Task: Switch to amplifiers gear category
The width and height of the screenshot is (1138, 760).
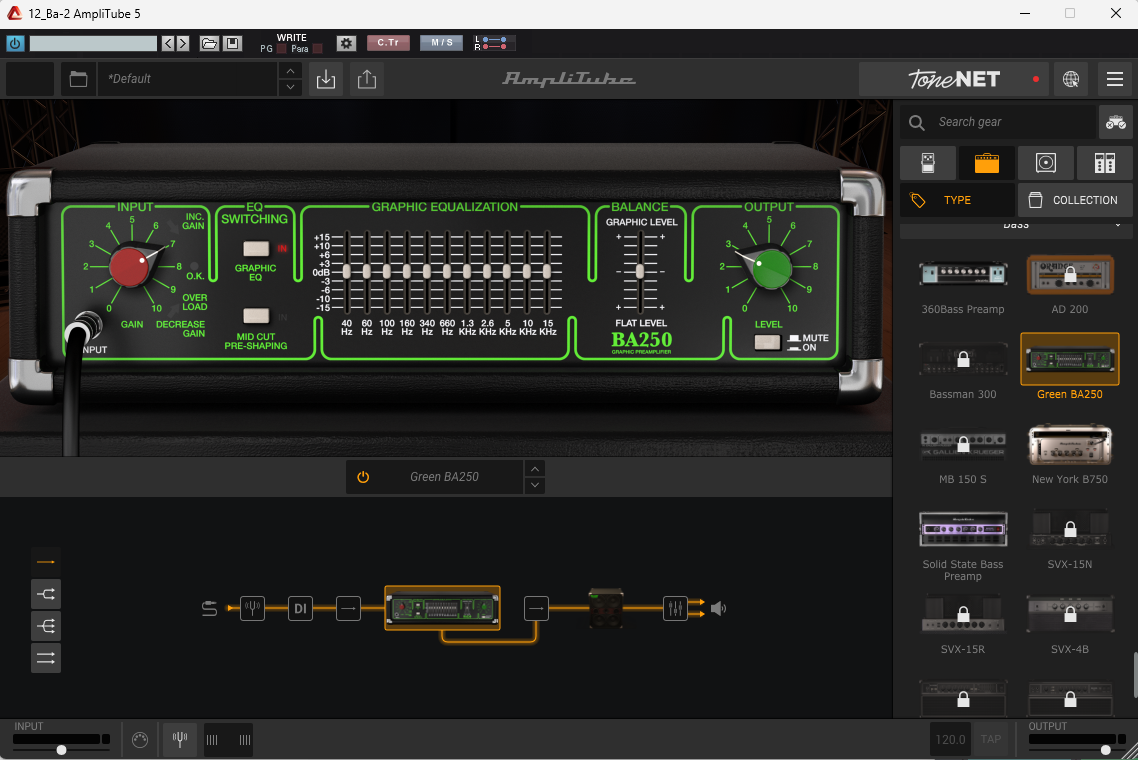Action: 986,163
